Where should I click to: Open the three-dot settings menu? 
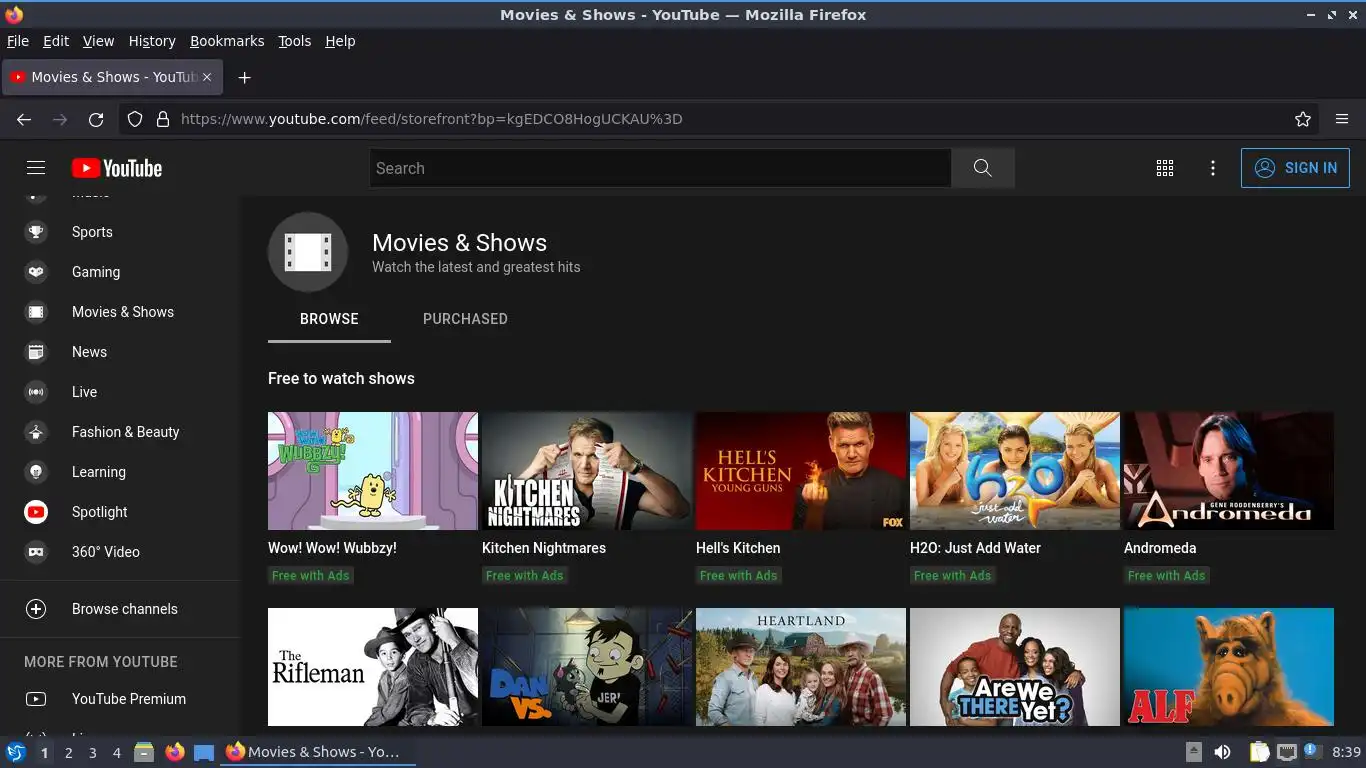point(1213,168)
